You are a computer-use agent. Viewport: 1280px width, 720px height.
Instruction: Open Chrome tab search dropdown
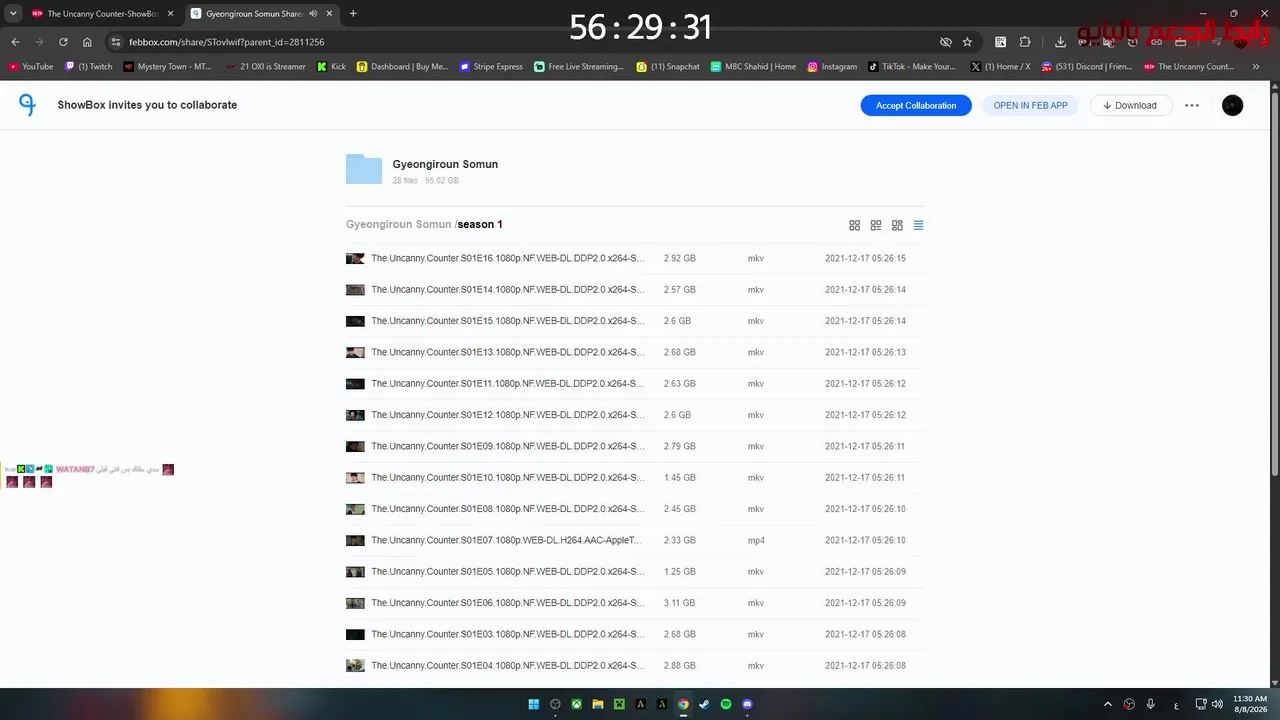click(x=13, y=14)
